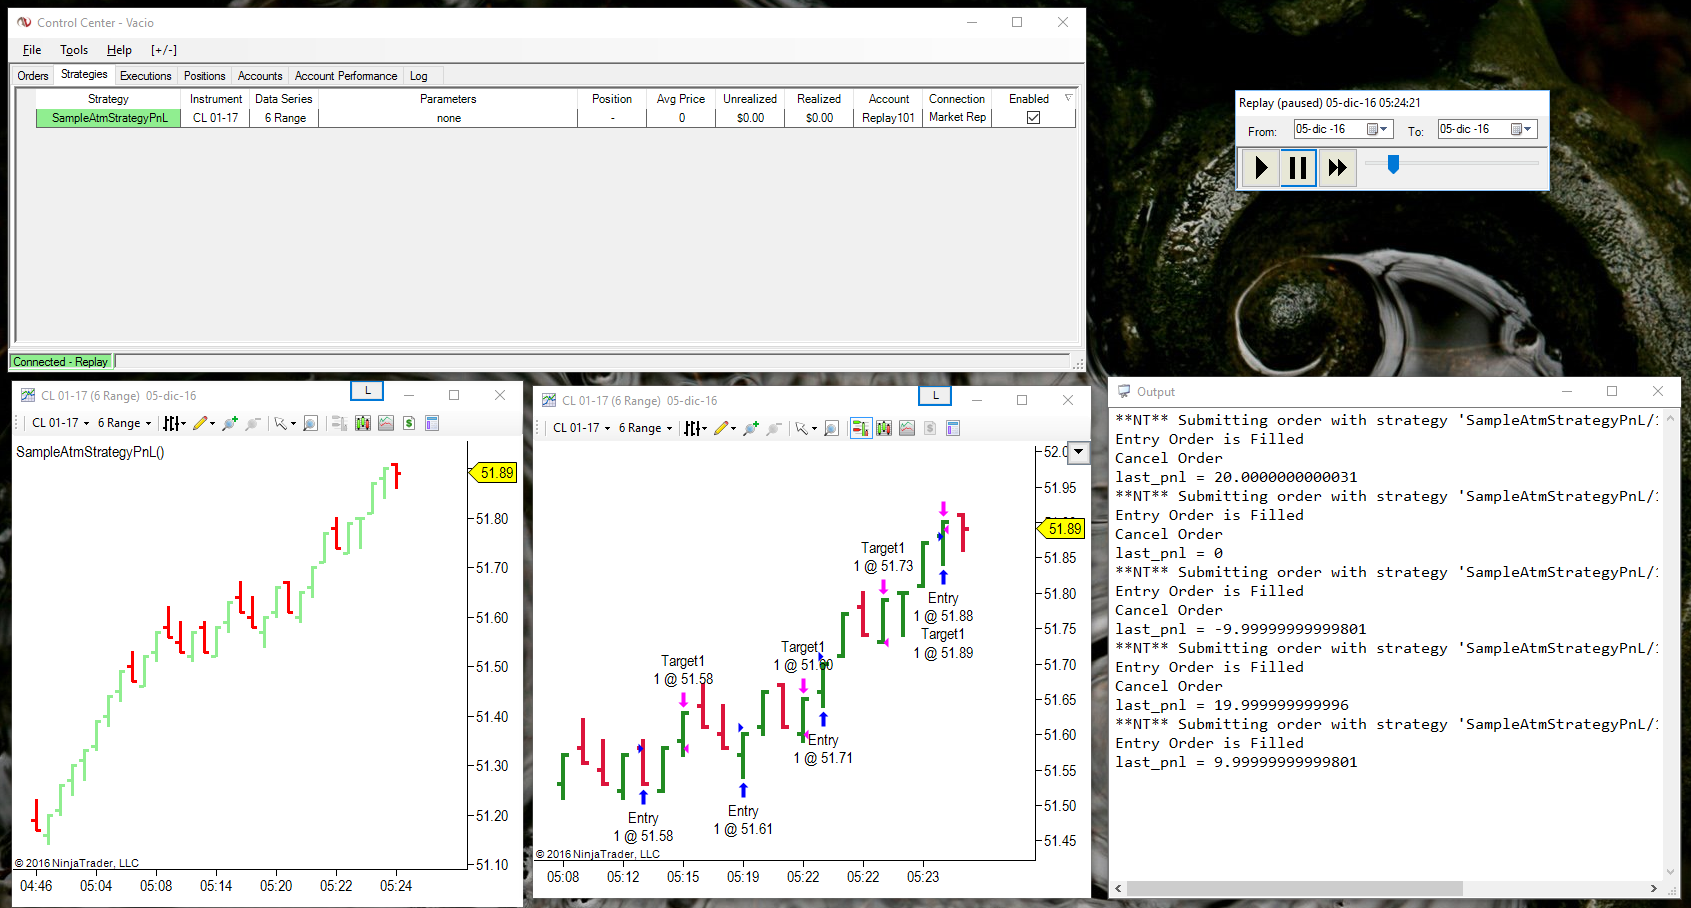Click the Strategy column header
This screenshot has height=908, width=1691.
pos(108,99)
